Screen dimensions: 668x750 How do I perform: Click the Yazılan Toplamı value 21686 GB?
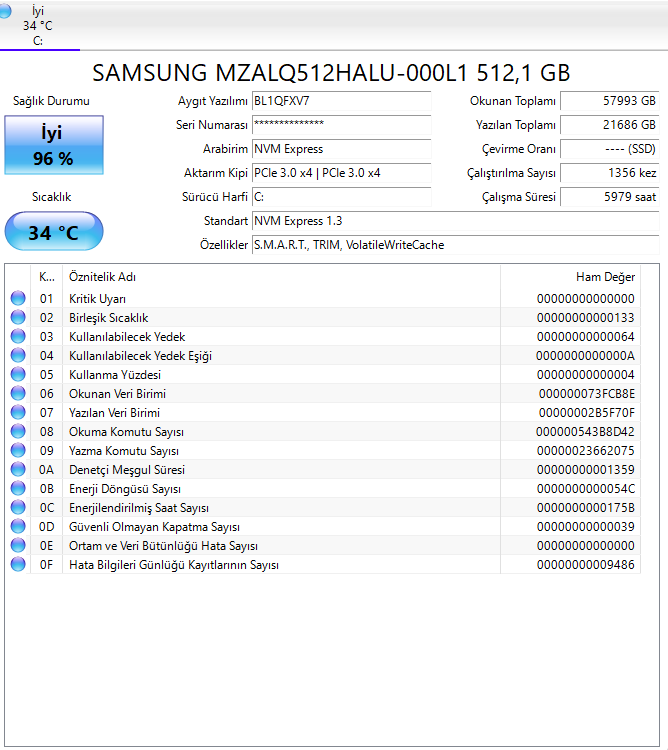(610, 125)
